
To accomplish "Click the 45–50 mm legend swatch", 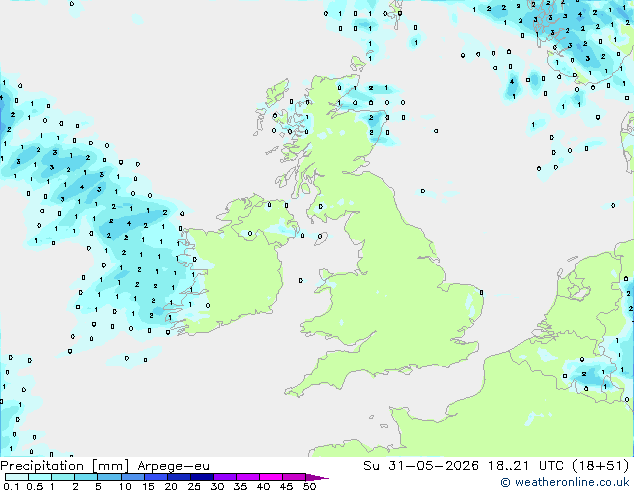I will tap(294, 477).
